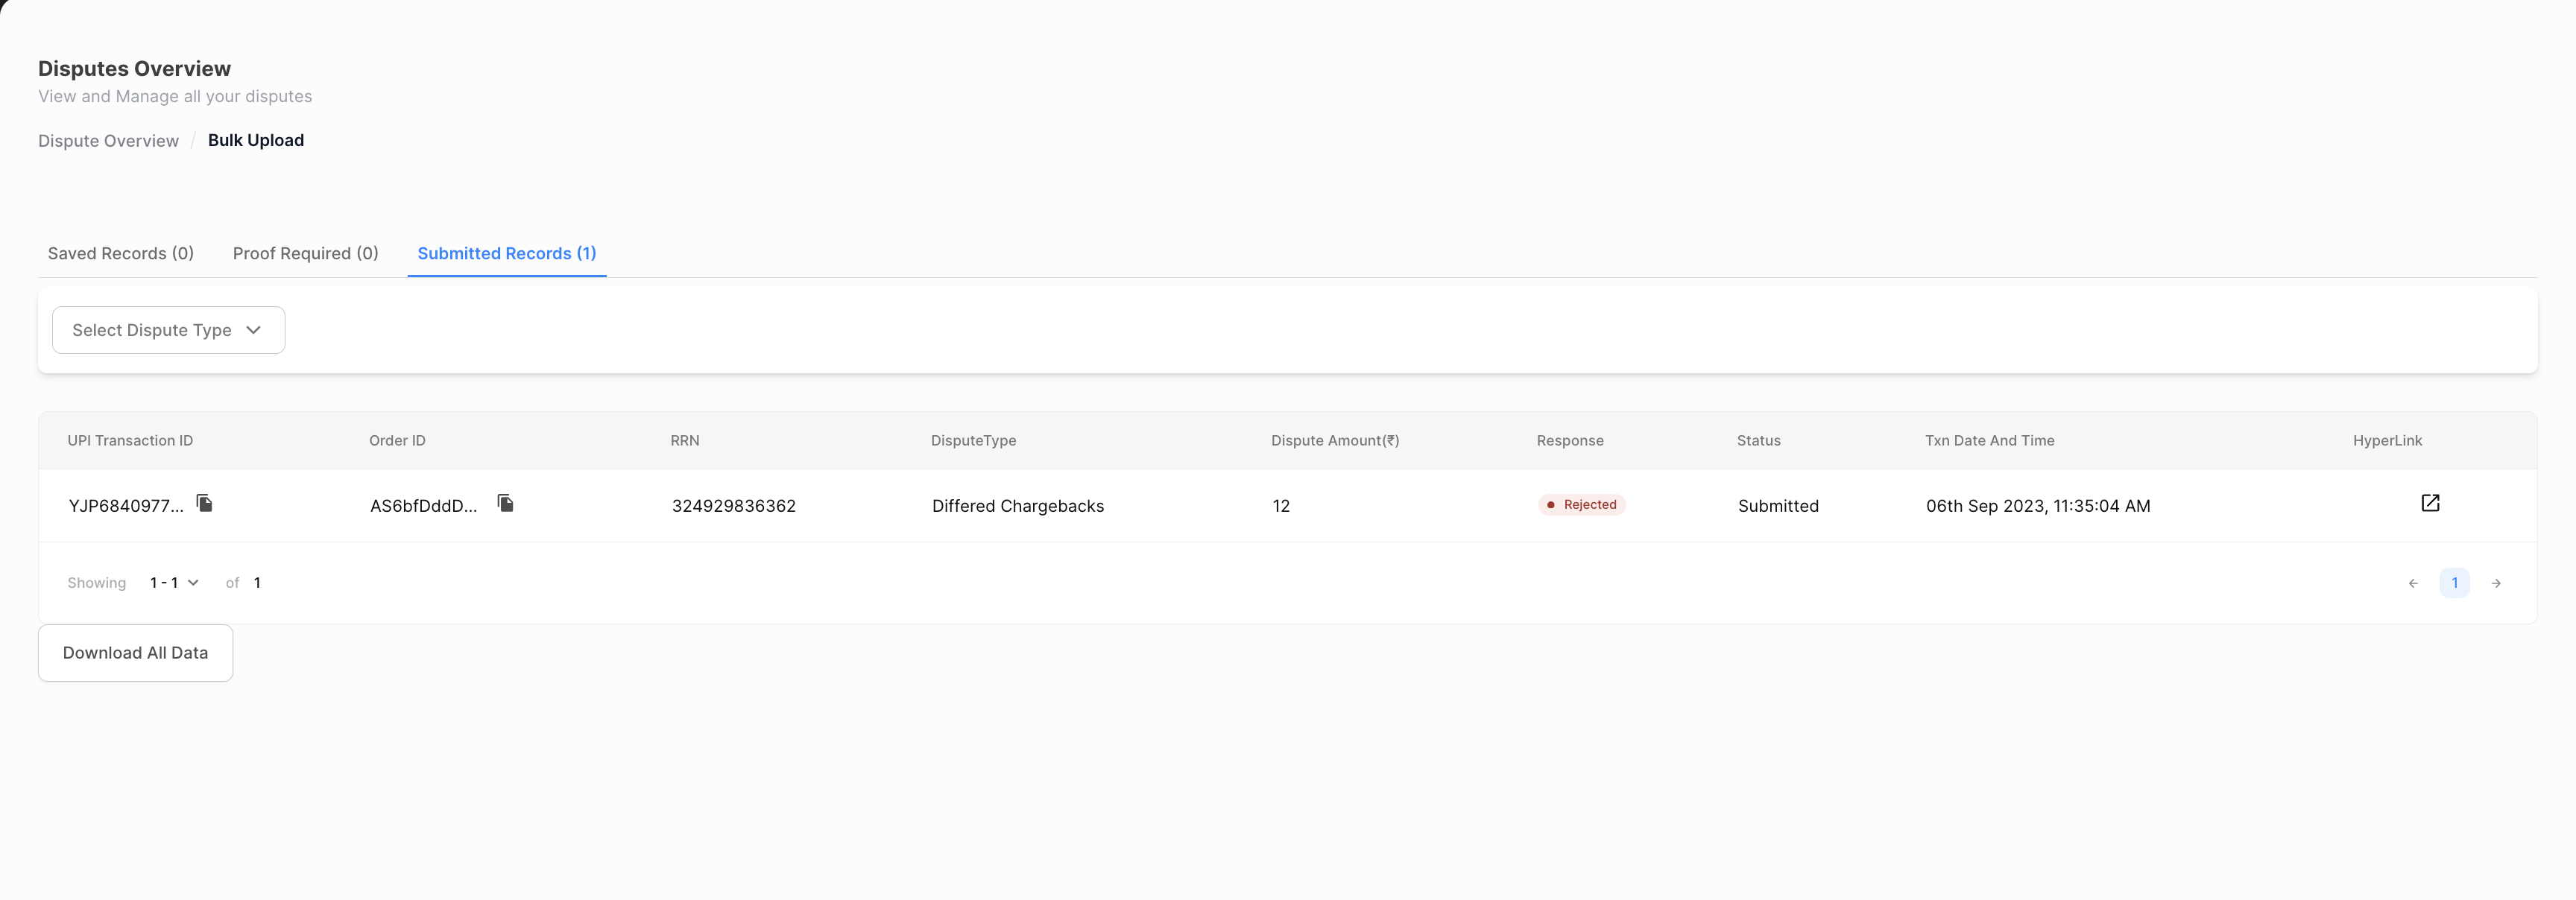
Task: Copy the UPI Transaction ID value
Action: click(205, 503)
